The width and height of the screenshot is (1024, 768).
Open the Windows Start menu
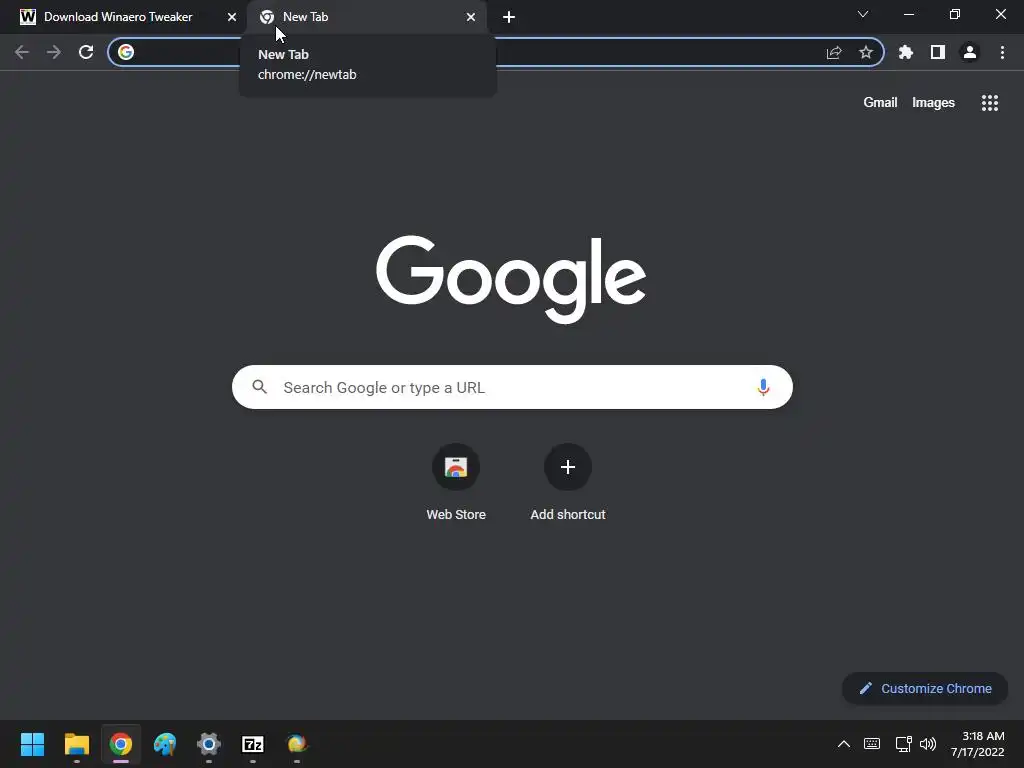[32, 744]
